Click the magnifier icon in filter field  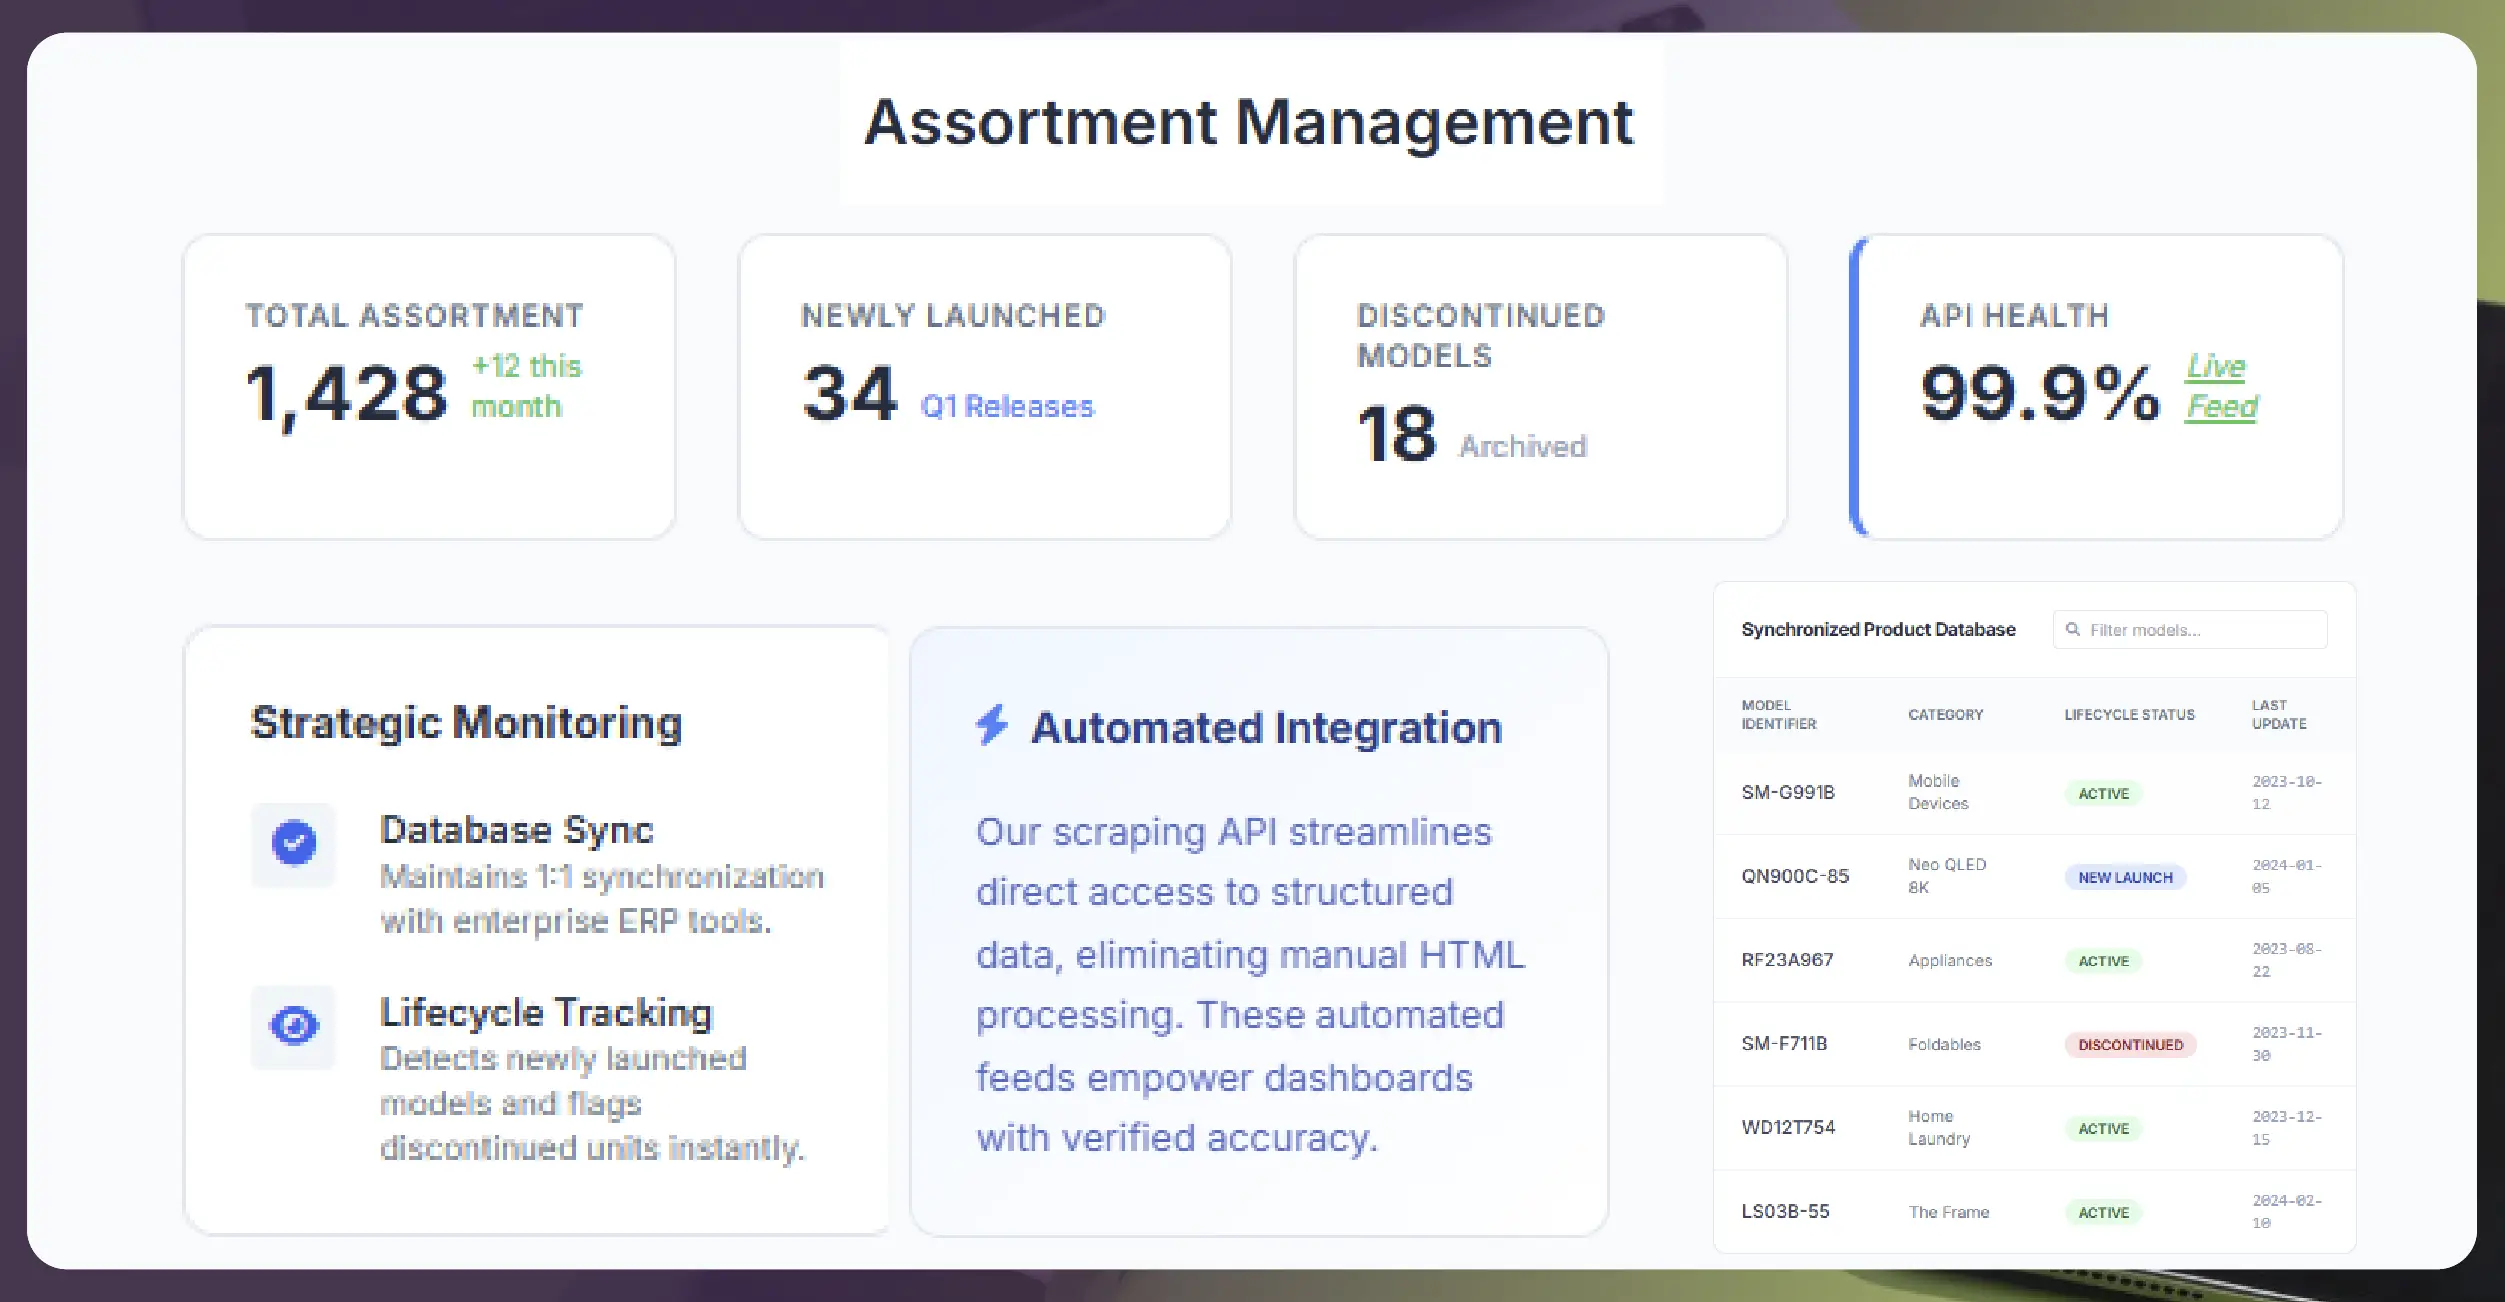[2072, 629]
